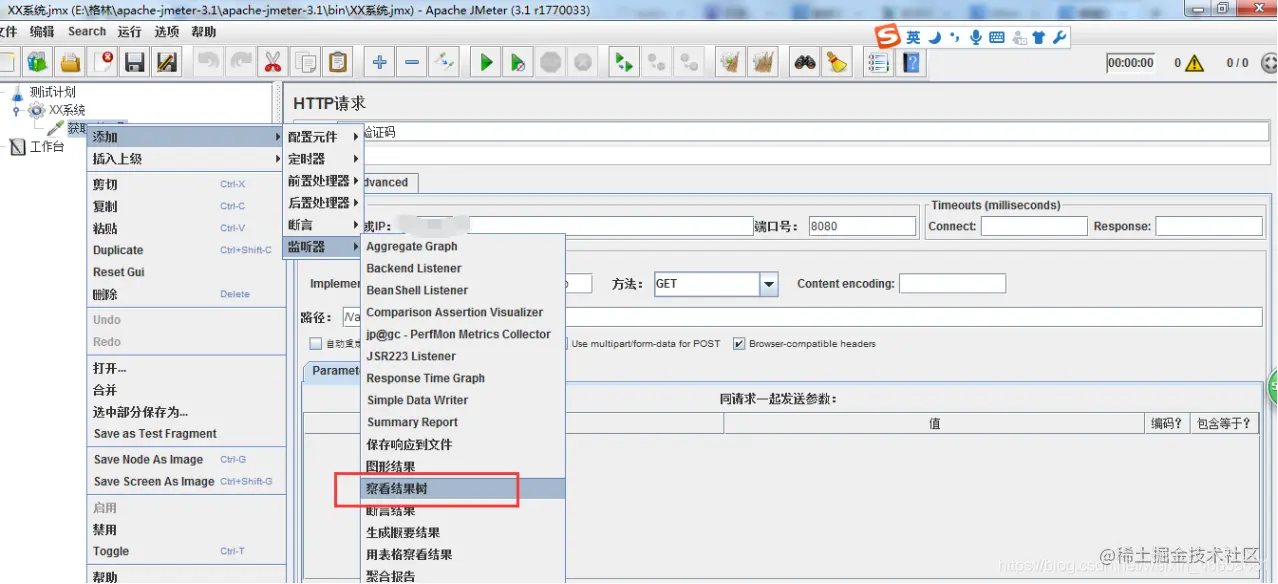Screen dimensions: 1278x584
Task: Open the Search menu in menu bar
Action: [x=87, y=32]
